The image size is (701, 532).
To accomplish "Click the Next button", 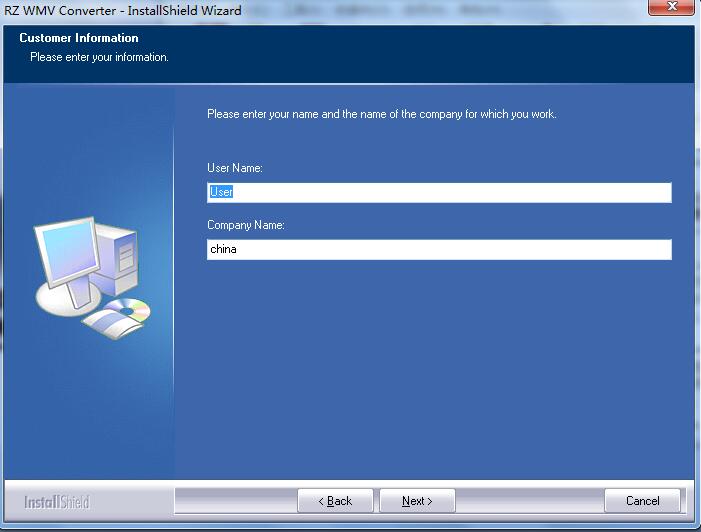I will tap(417, 501).
